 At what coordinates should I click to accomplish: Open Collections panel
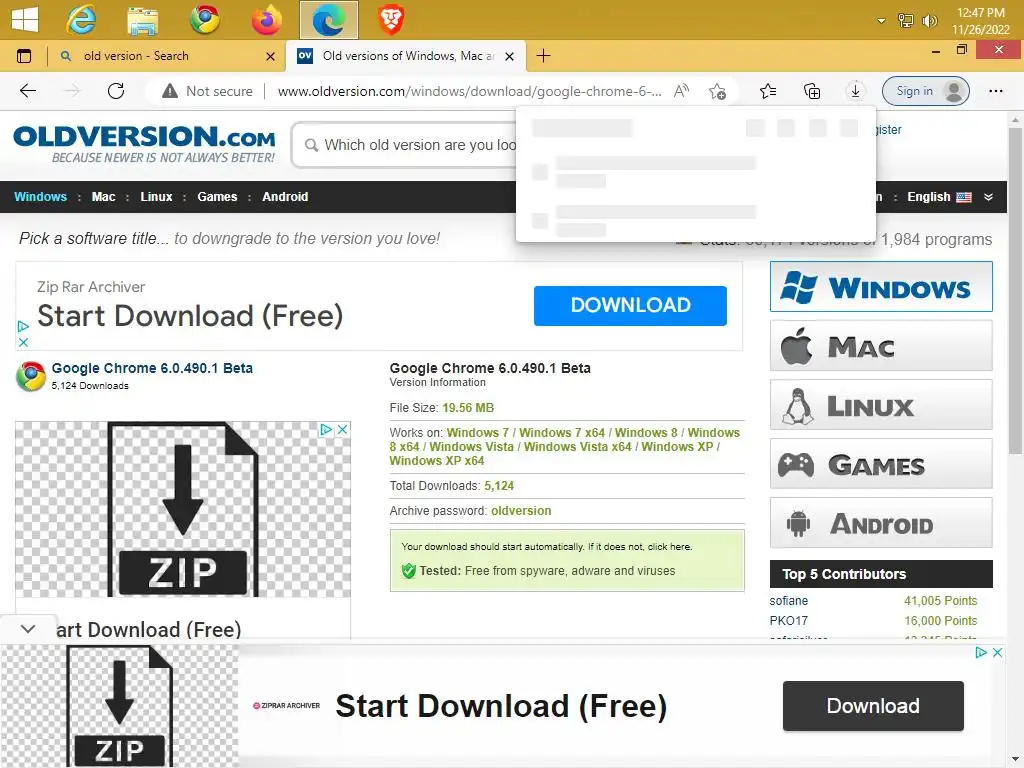812,91
